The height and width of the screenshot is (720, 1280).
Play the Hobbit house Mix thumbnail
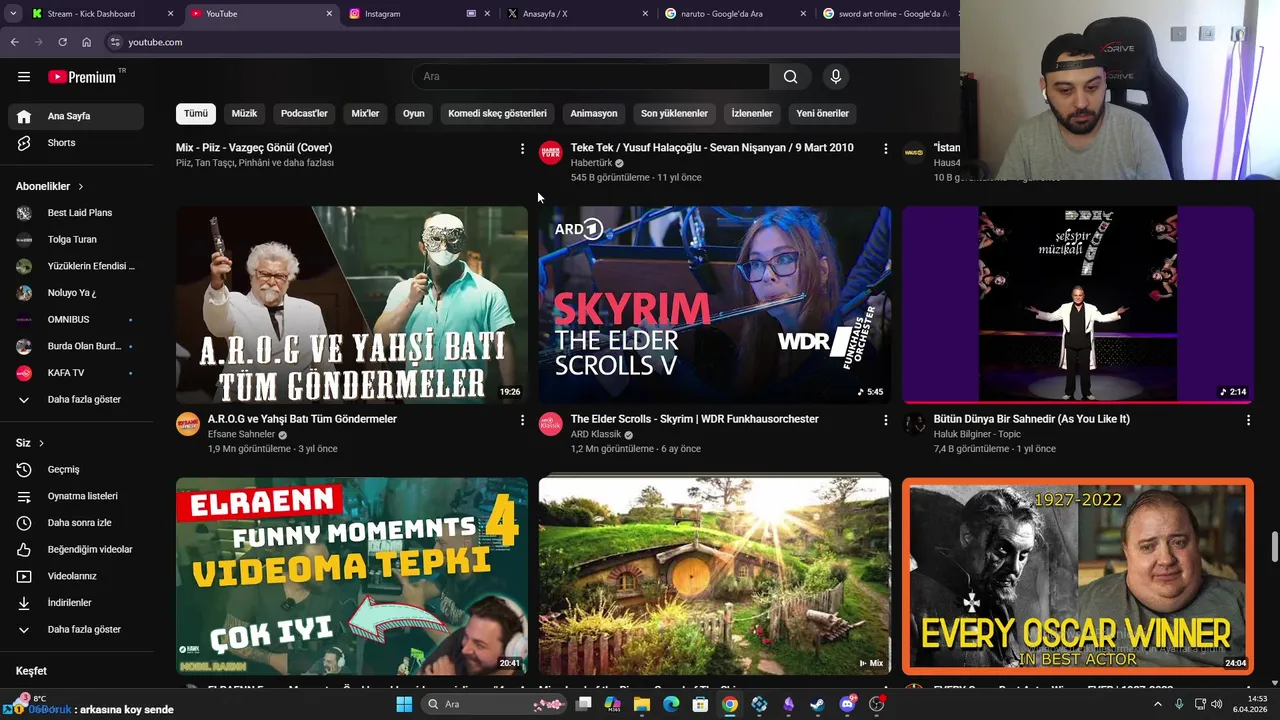(715, 576)
